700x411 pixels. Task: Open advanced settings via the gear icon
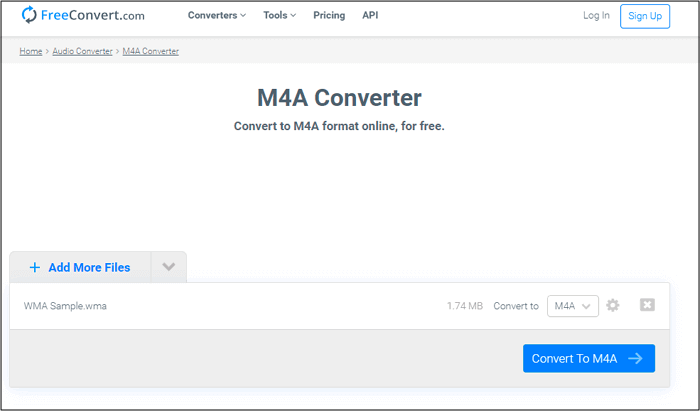(613, 305)
